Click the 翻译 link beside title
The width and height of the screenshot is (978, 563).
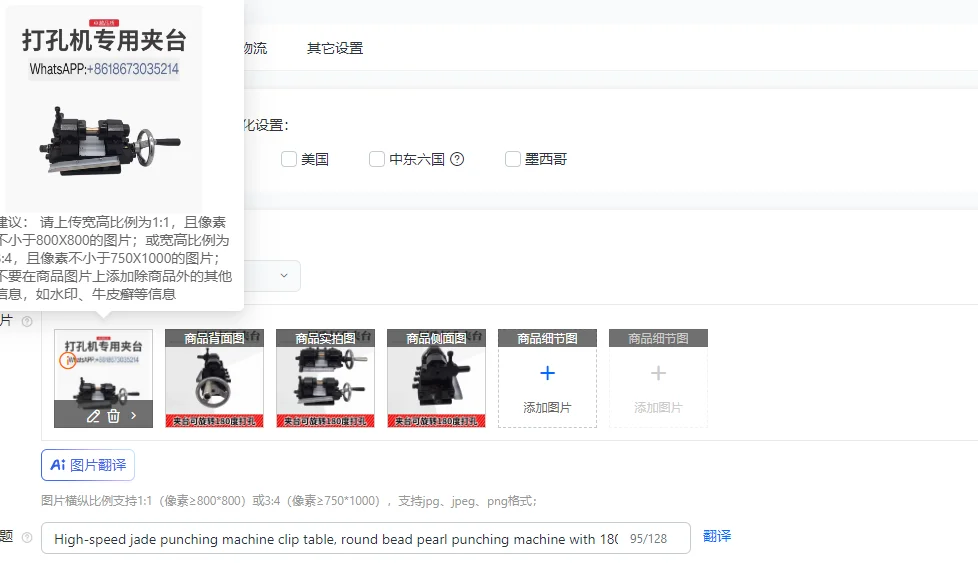[x=717, y=536]
